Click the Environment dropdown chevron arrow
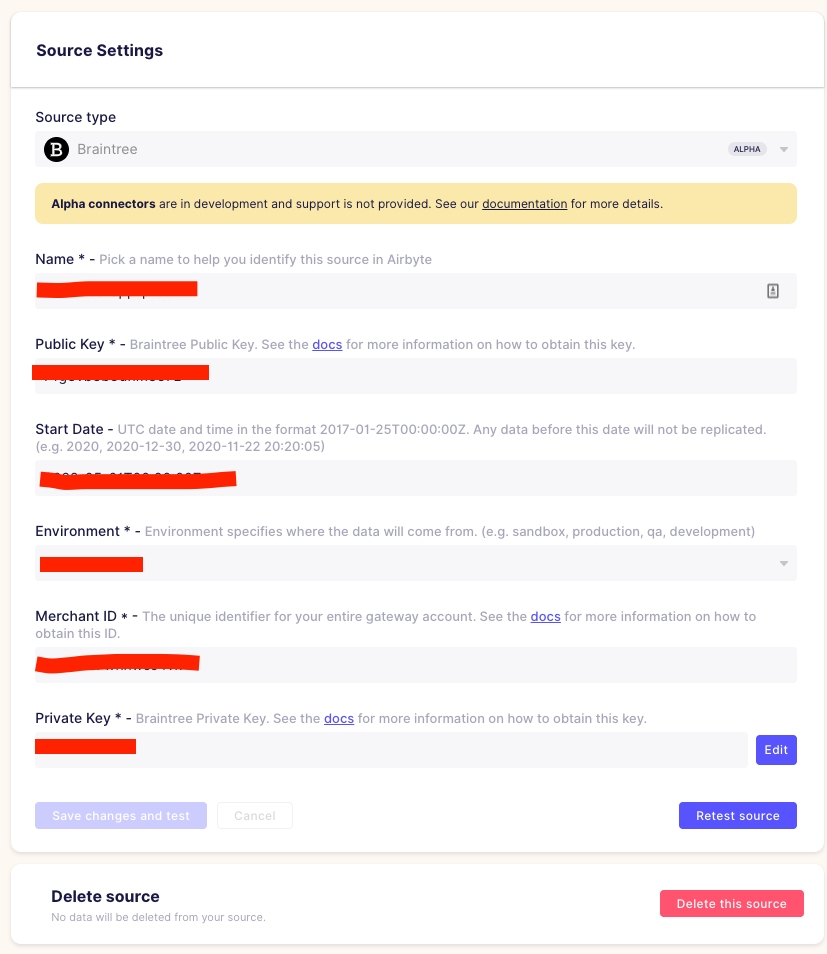This screenshot has height=954, width=827. [784, 564]
